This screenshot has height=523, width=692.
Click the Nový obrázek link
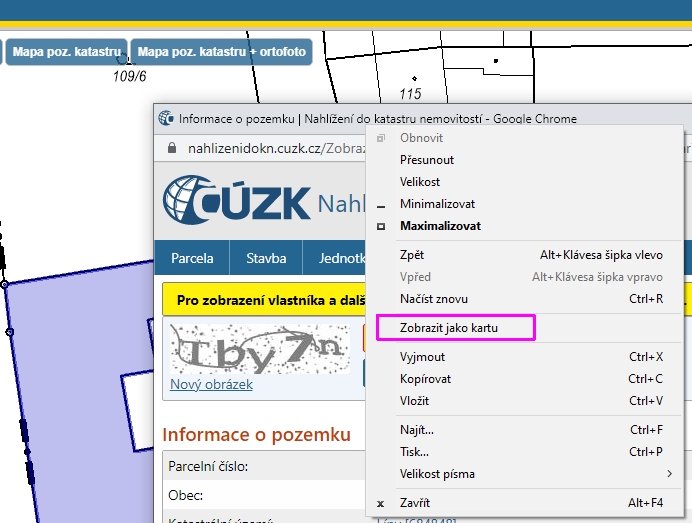tap(211, 385)
